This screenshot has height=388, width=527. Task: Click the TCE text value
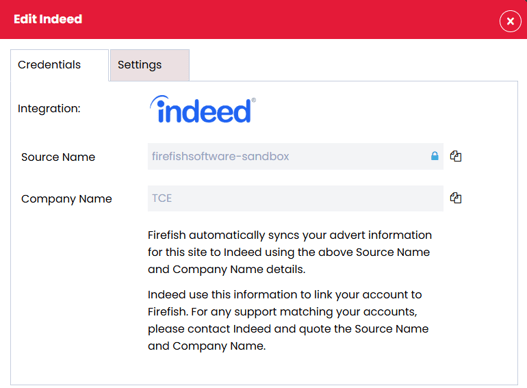pyautogui.click(x=162, y=198)
